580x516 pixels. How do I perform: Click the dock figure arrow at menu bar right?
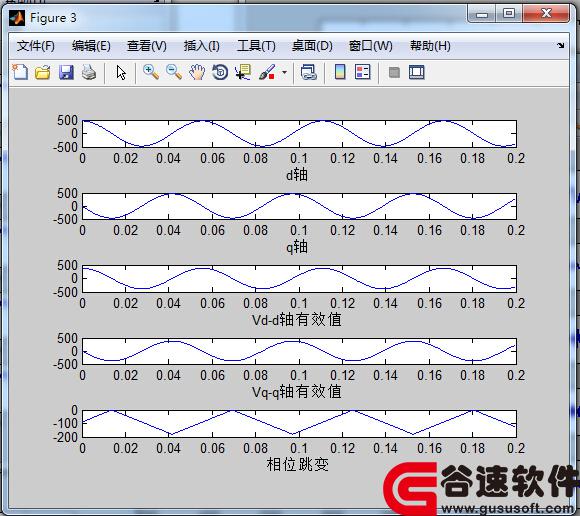[x=561, y=45]
